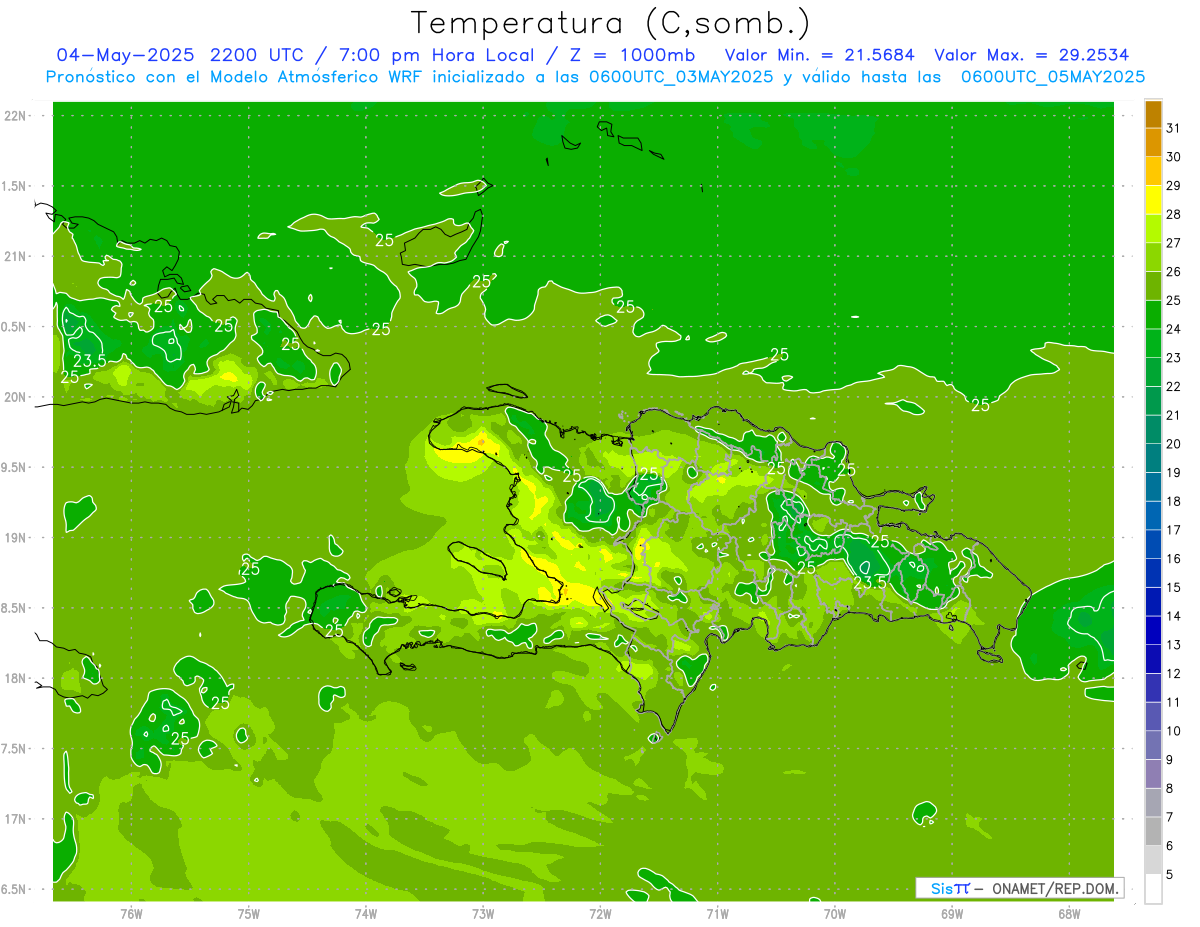1200x927 pixels.
Task: Click the dark blue swatch between 13 and 14
Action: pos(1153,630)
